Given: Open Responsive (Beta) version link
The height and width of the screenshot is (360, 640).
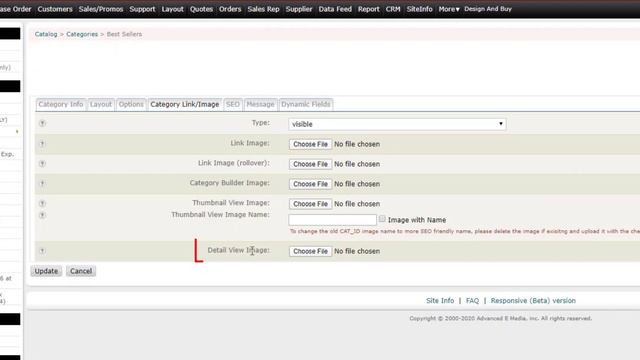Looking at the screenshot, I should coord(533,301).
